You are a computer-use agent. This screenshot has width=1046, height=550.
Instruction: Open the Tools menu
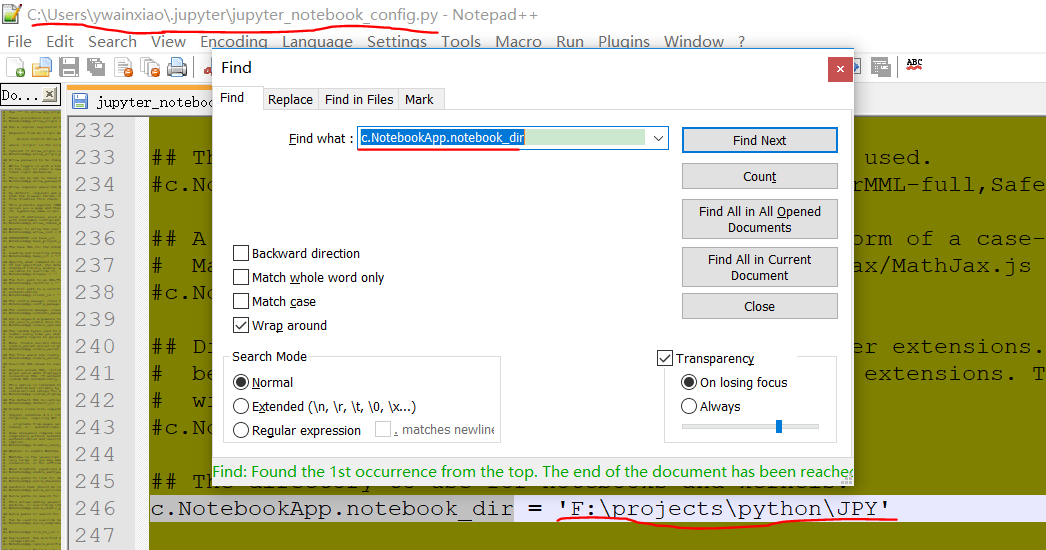click(460, 41)
